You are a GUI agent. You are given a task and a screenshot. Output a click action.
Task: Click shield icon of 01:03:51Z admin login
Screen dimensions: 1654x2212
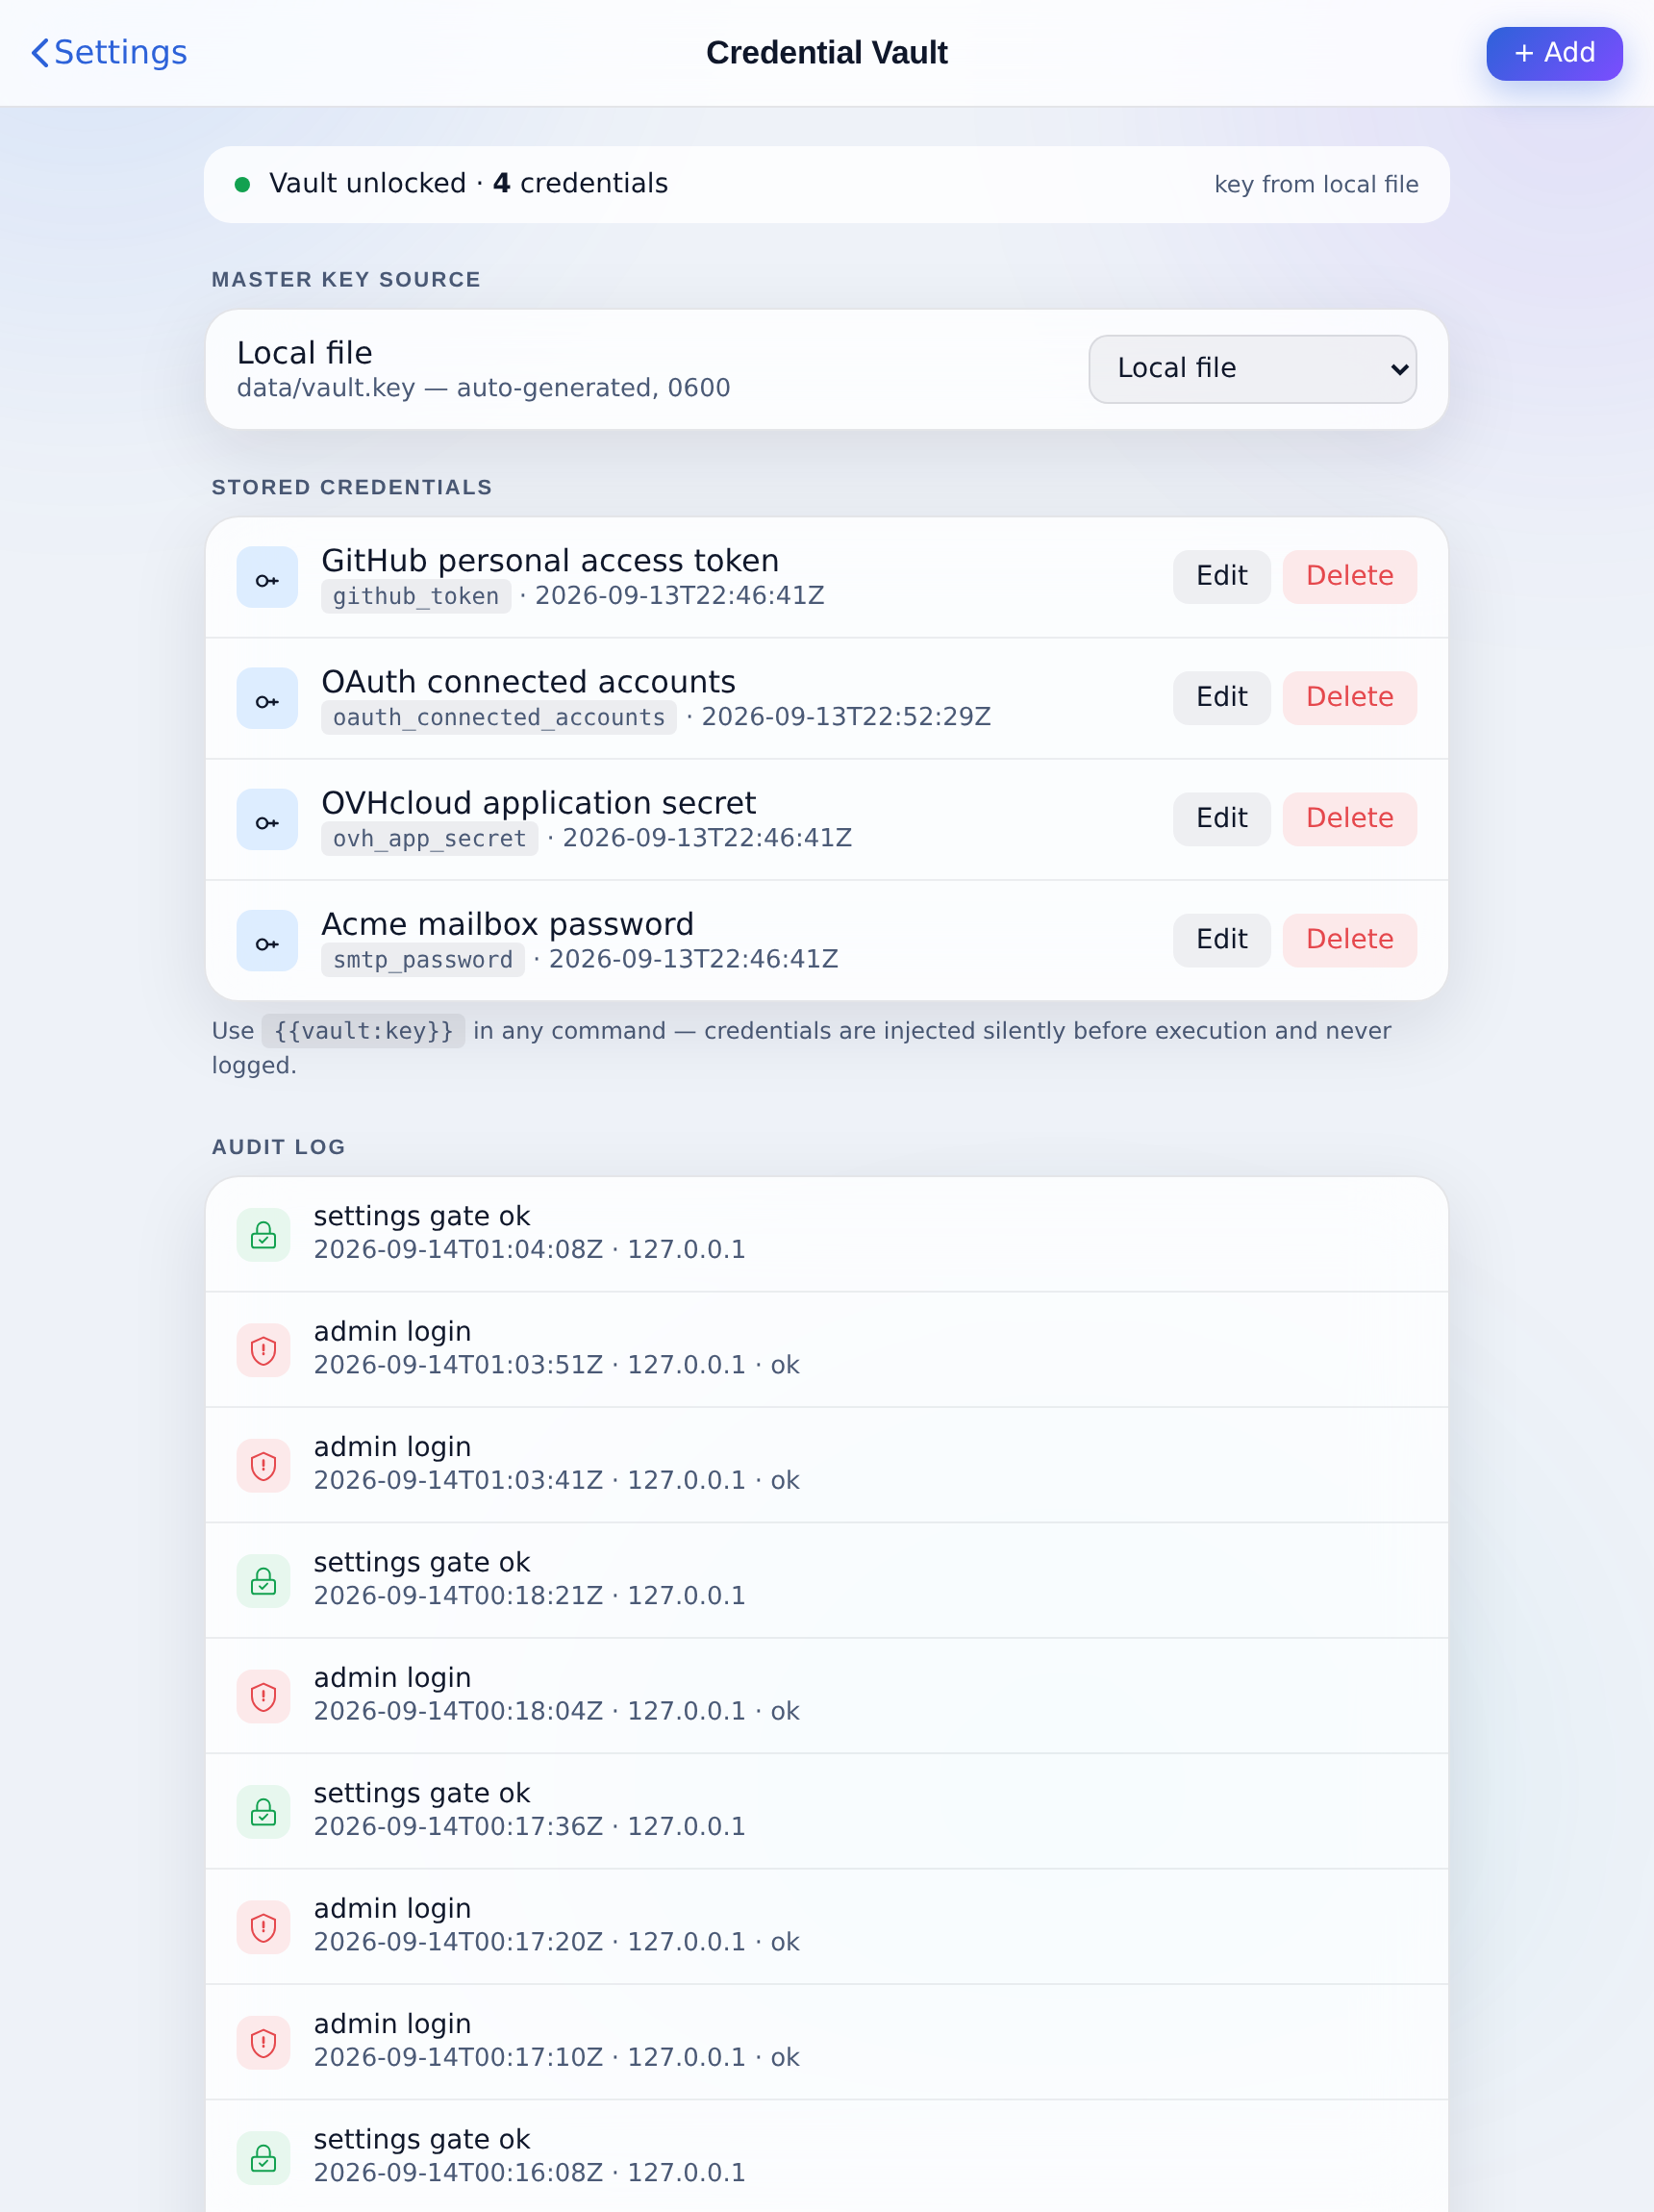coord(263,1349)
